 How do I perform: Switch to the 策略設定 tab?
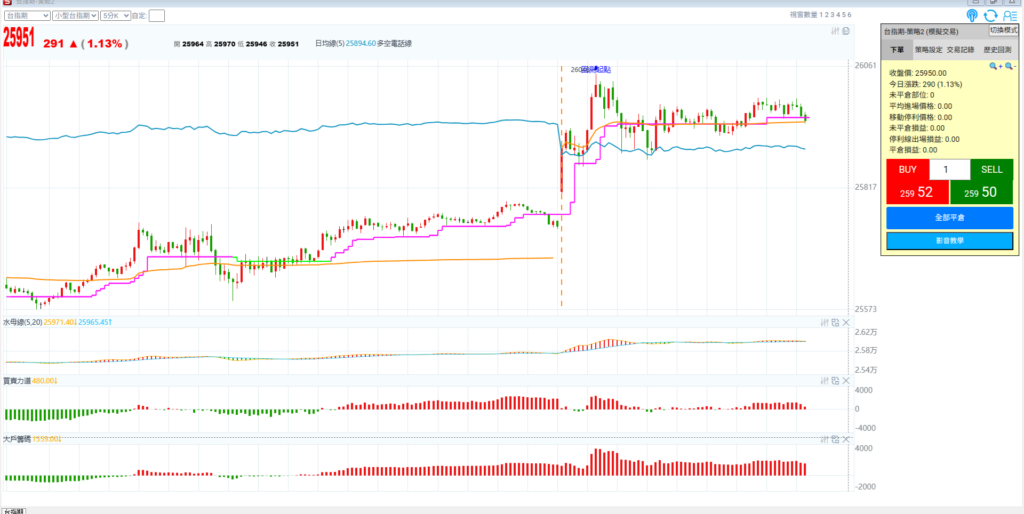(x=928, y=48)
